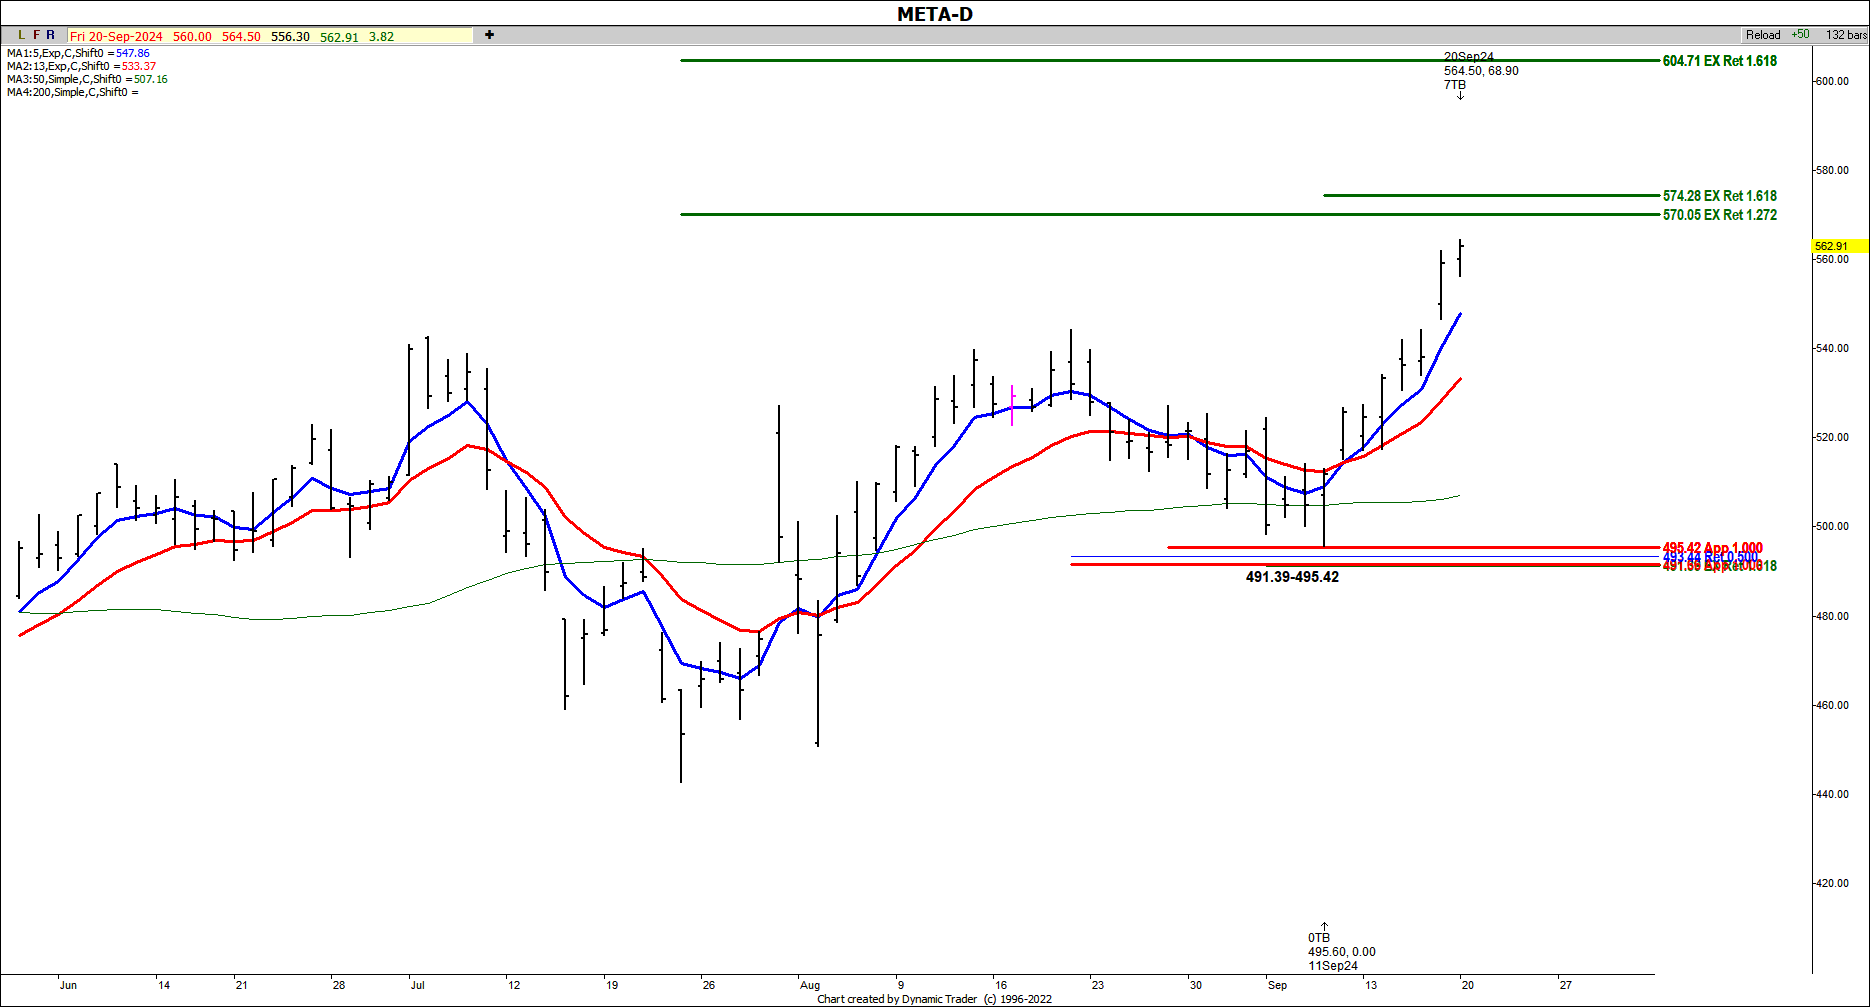Image resolution: width=1870 pixels, height=1007 pixels.
Task: Click the META-D chart title
Action: click(x=935, y=14)
